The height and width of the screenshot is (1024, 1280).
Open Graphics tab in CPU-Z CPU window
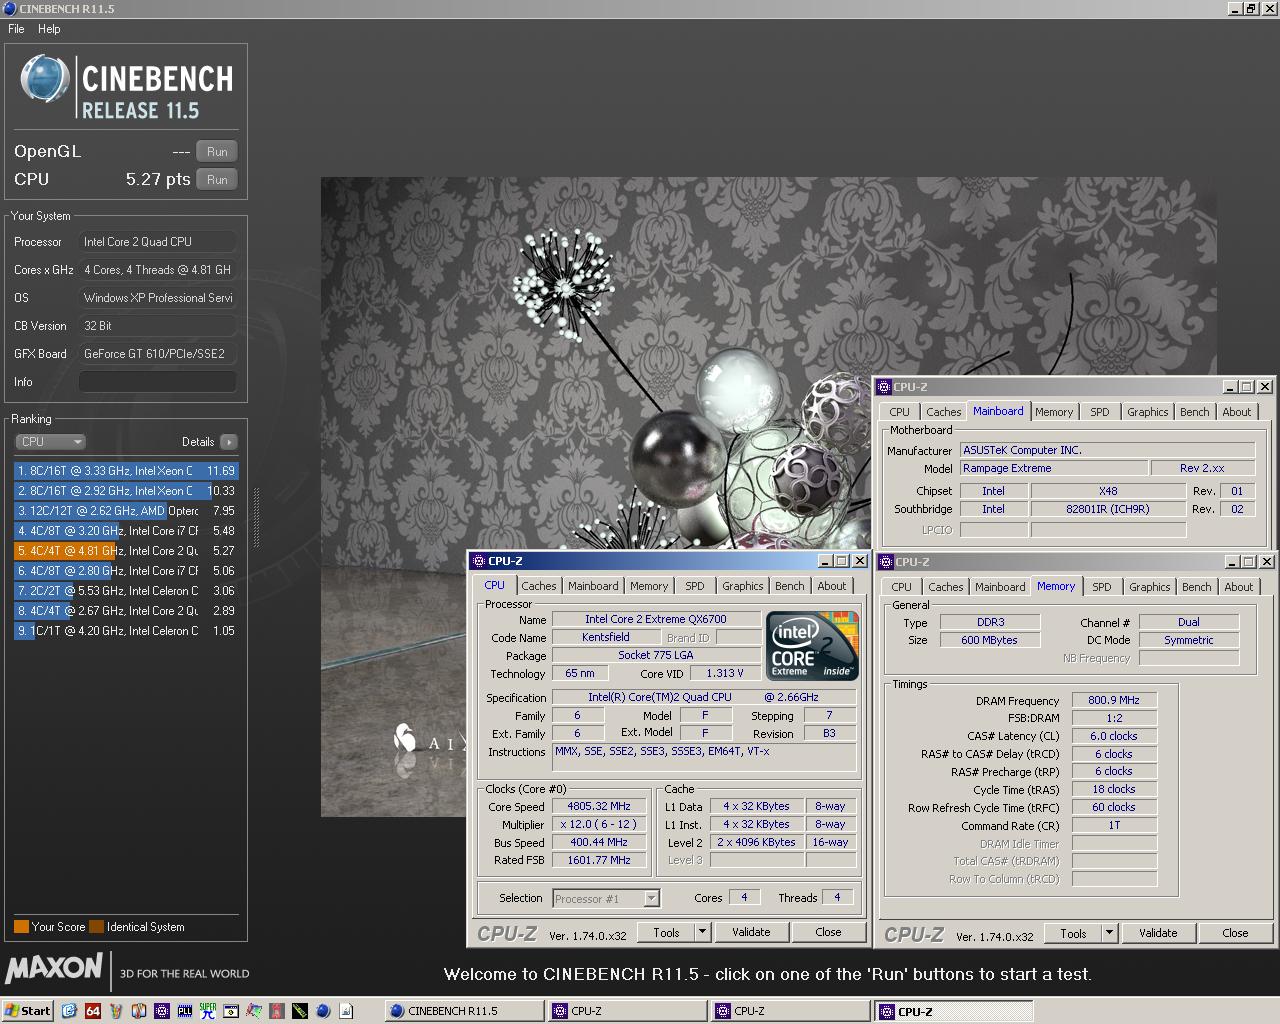[x=743, y=587]
